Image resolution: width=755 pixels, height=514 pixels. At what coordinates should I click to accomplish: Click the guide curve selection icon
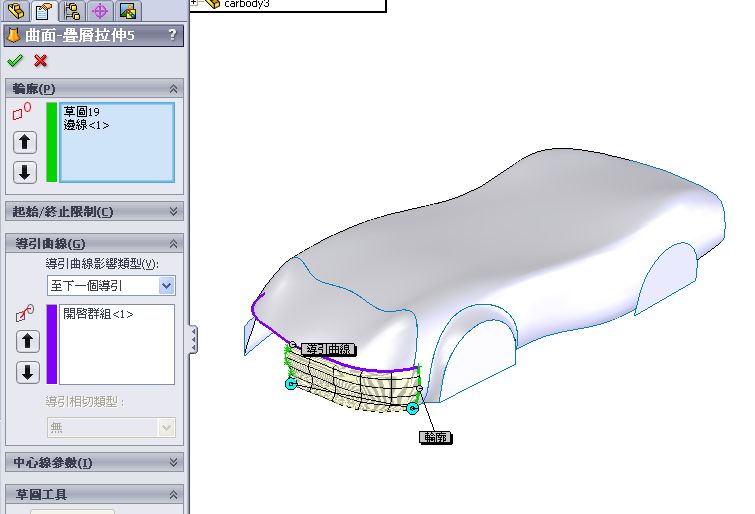[x=25, y=313]
